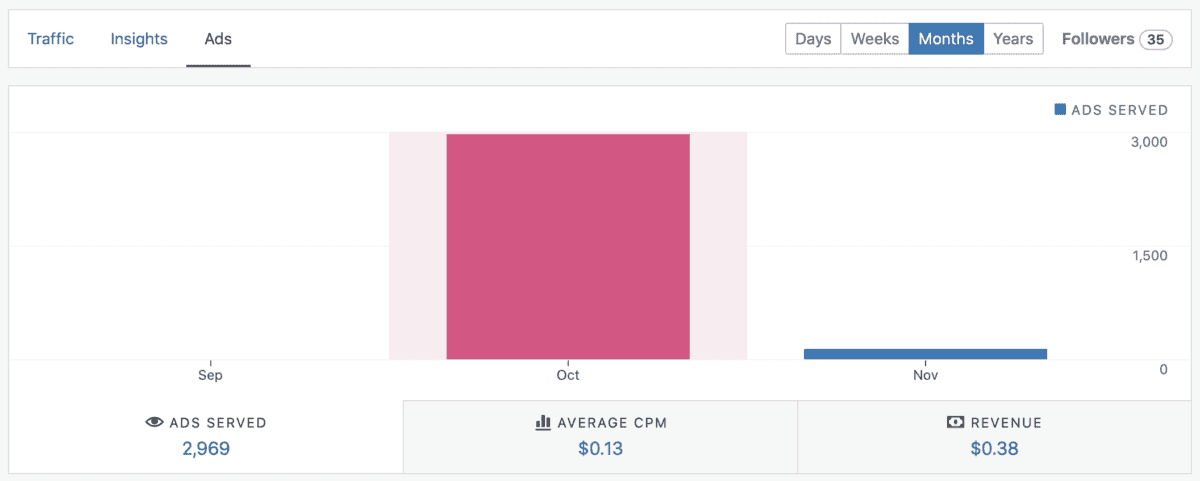Show stats by Days
The image size is (1200, 481).
(813, 39)
